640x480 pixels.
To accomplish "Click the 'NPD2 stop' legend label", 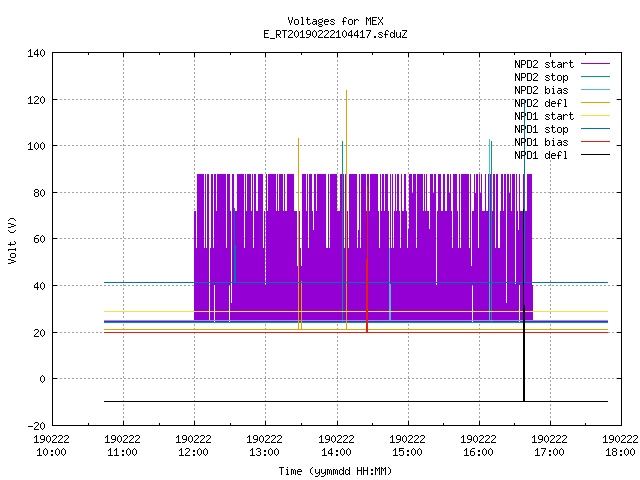I will (x=541, y=77).
